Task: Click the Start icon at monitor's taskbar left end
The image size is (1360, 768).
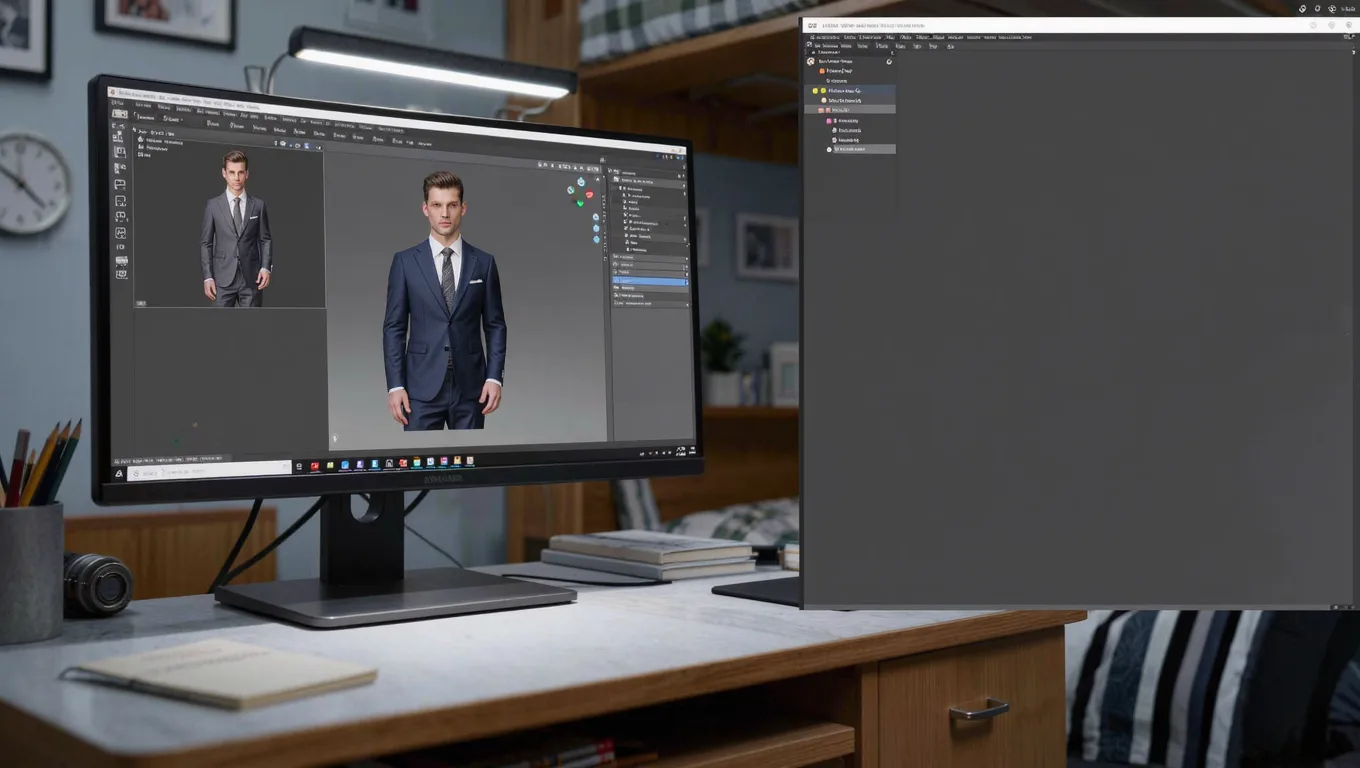Action: pos(119,474)
